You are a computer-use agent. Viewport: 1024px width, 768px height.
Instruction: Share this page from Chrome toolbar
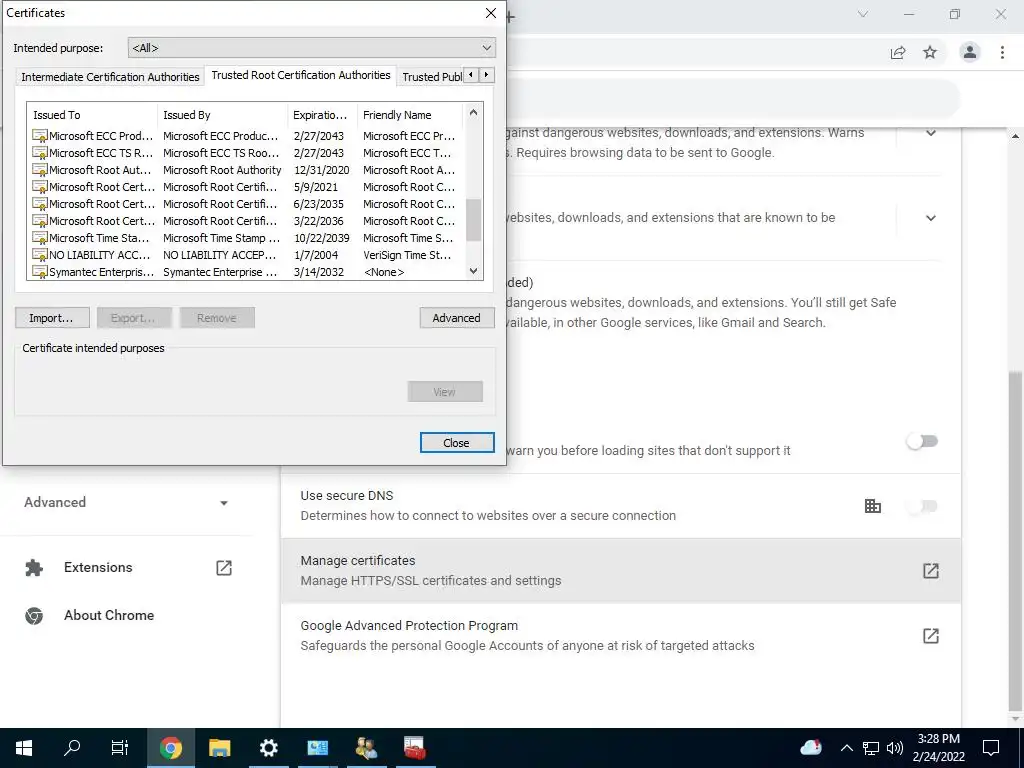click(x=898, y=52)
